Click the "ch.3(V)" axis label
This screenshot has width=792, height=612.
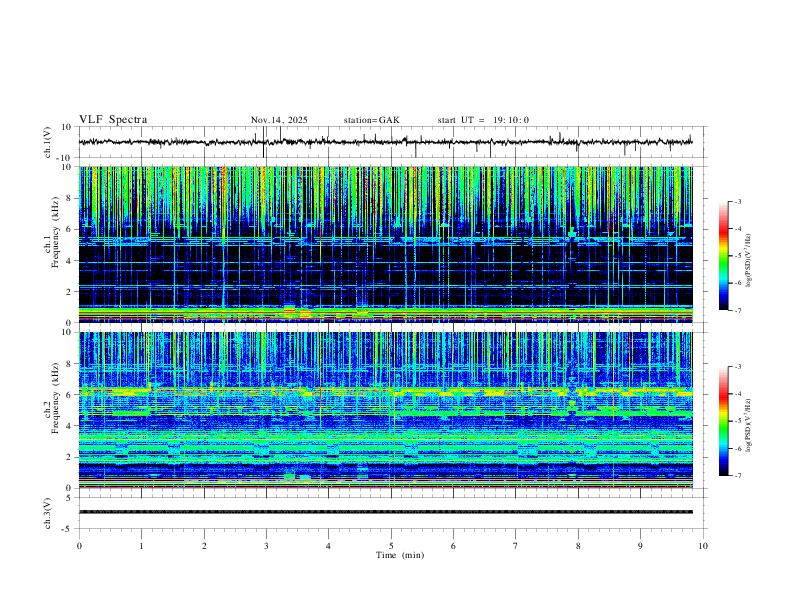(48, 513)
